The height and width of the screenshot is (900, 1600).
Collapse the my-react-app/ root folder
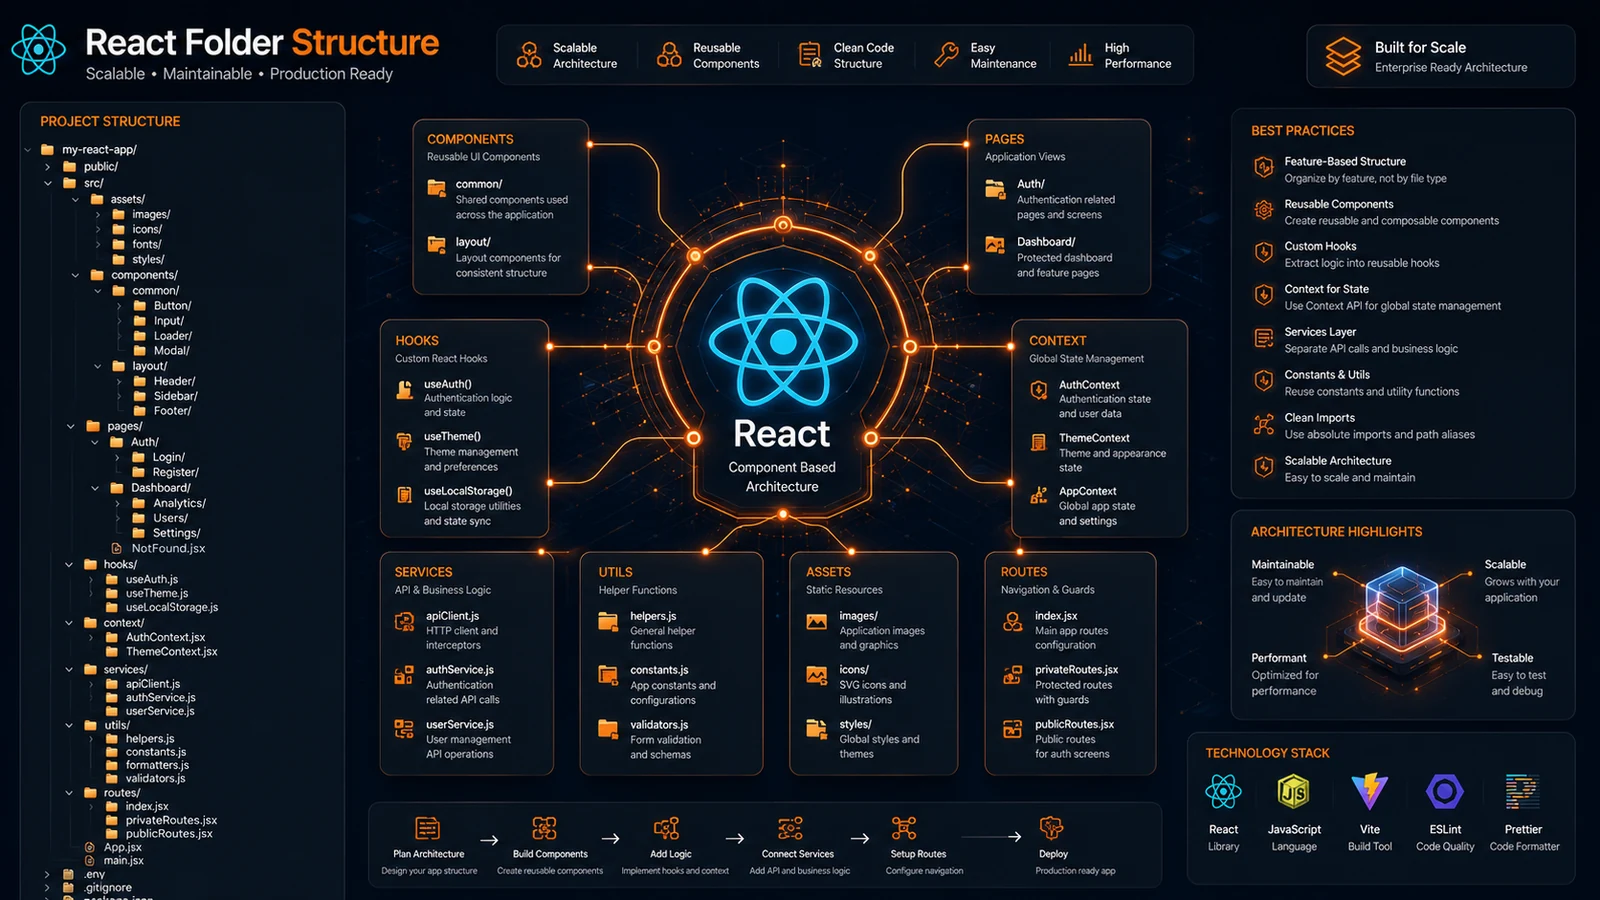[28, 150]
